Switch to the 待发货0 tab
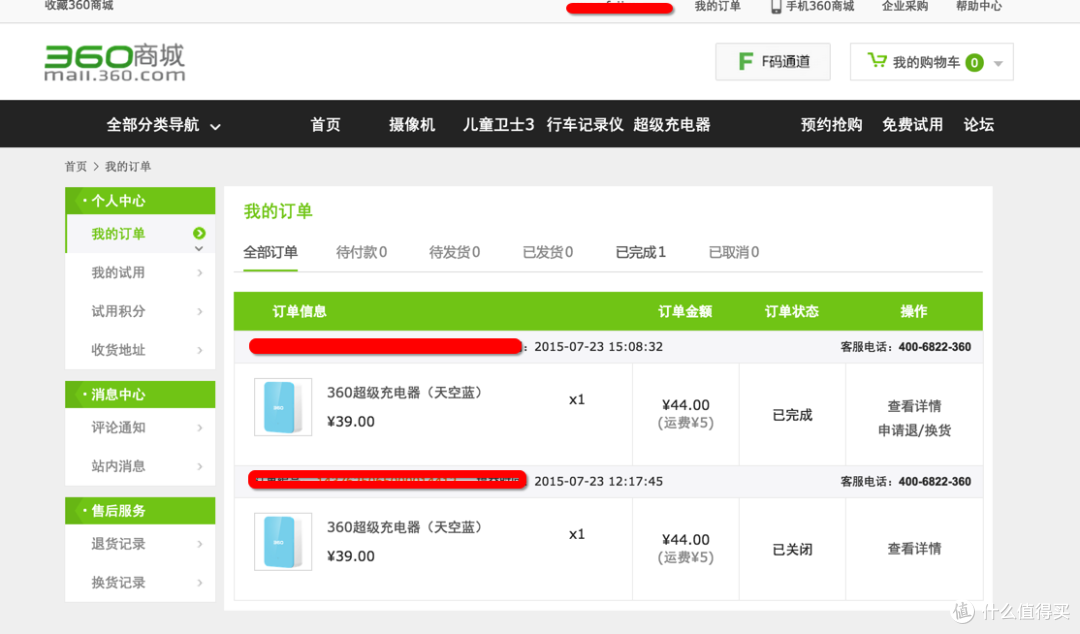 point(455,252)
